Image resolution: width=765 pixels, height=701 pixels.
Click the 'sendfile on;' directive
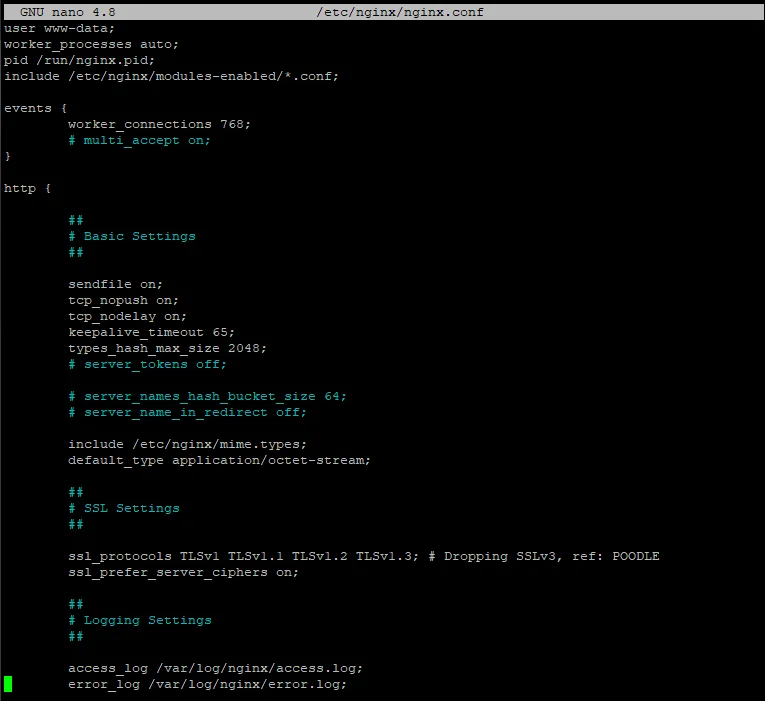115,284
